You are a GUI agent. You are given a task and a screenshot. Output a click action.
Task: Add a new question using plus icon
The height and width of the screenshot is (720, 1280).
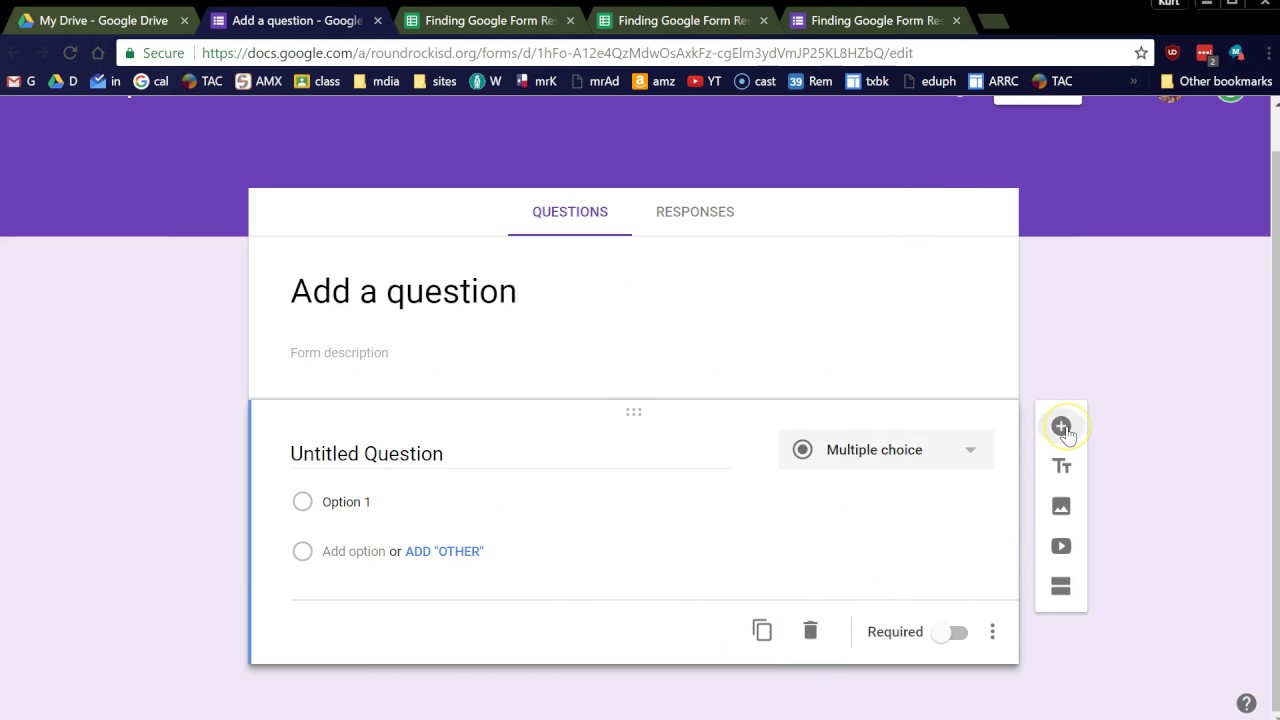click(1061, 427)
